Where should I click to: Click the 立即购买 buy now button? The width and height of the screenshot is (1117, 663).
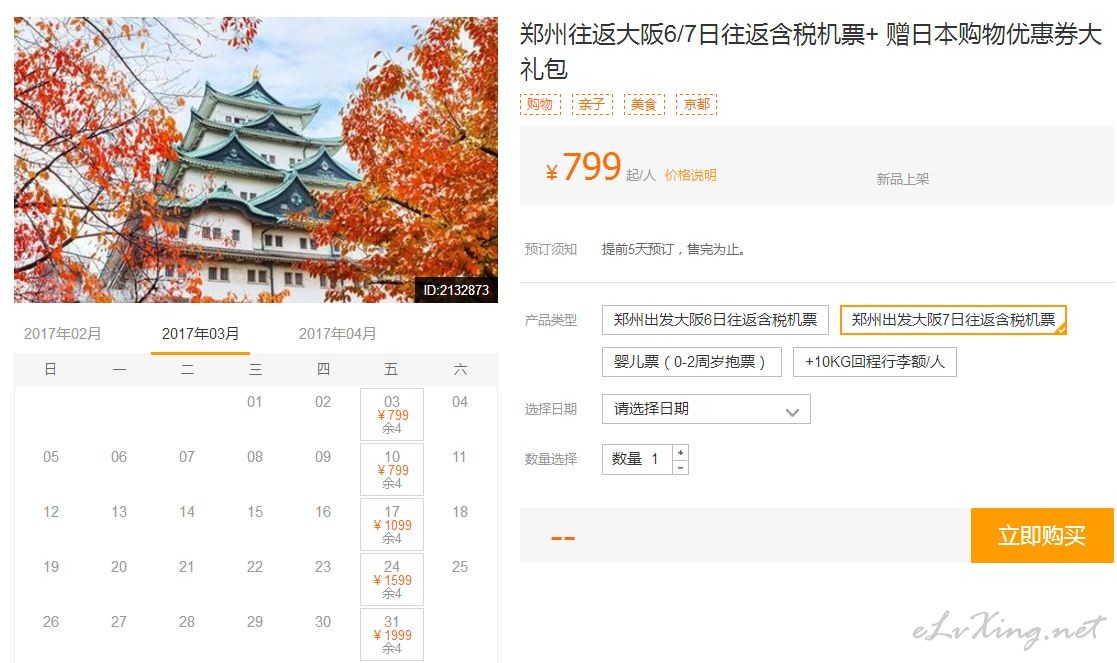pyautogui.click(x=1041, y=536)
